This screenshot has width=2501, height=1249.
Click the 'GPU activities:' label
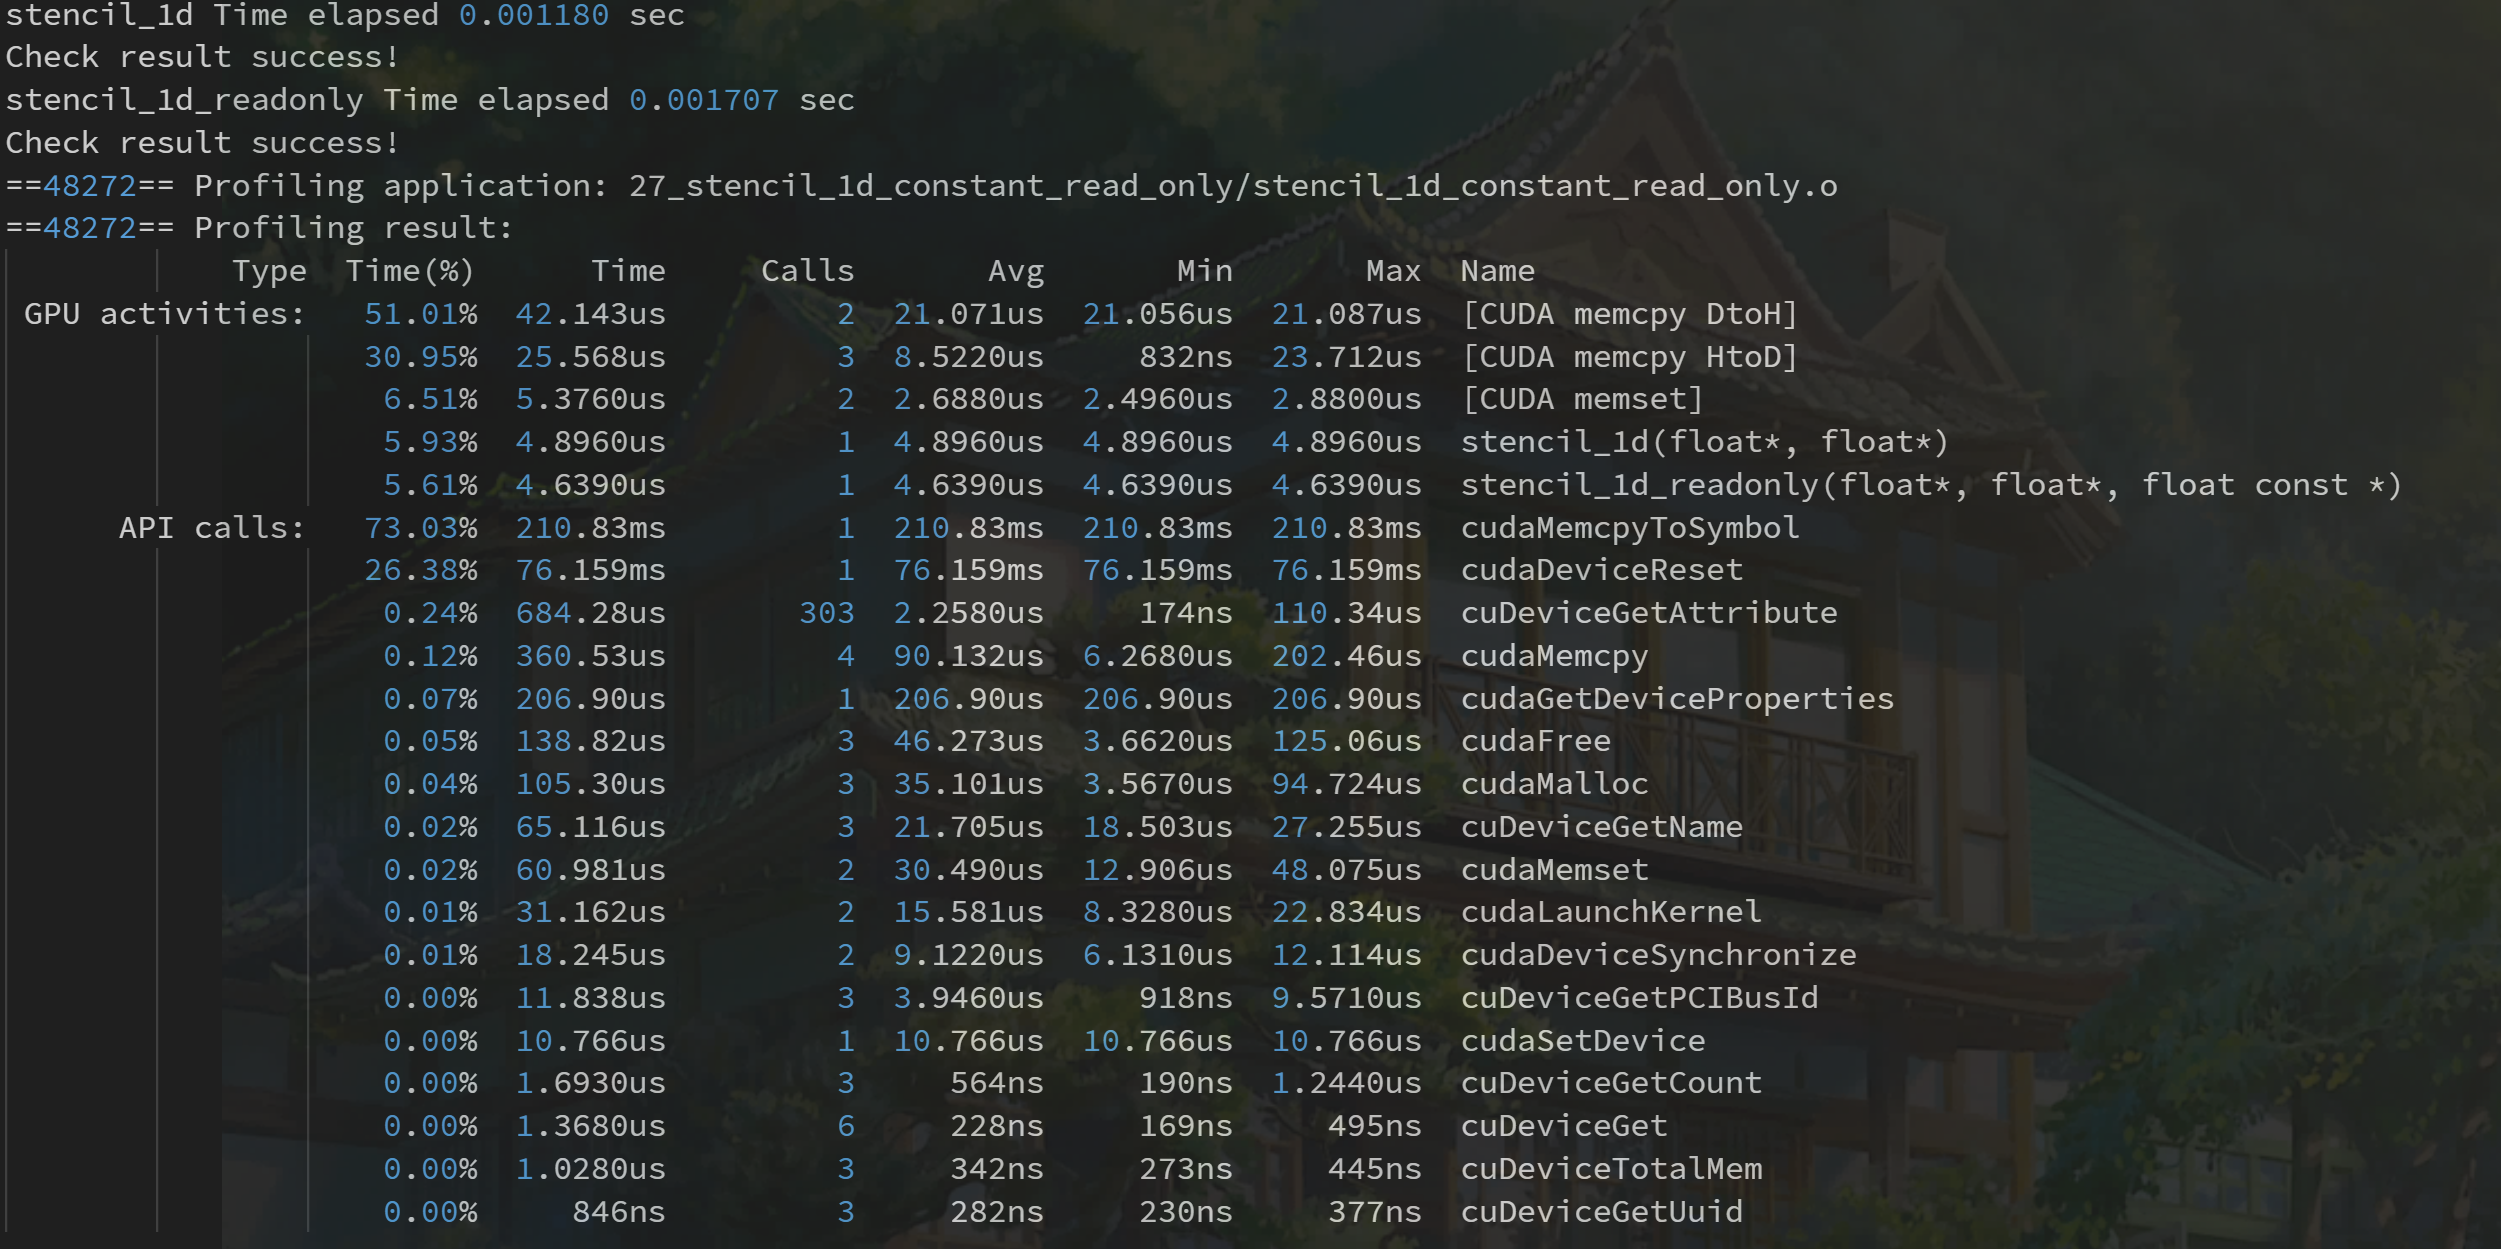pos(164,314)
